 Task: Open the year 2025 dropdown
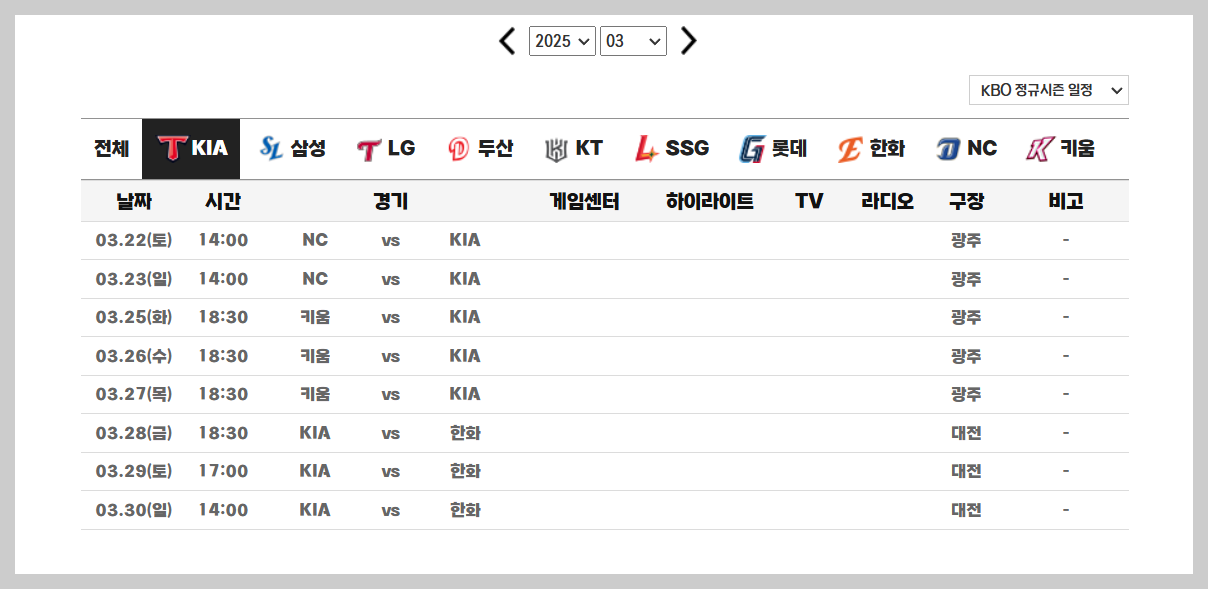coord(562,41)
